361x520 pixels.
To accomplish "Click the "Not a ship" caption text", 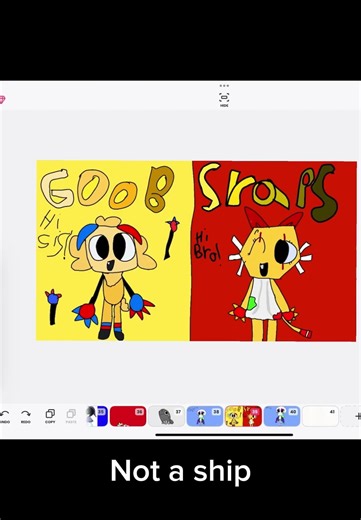I will [180, 471].
